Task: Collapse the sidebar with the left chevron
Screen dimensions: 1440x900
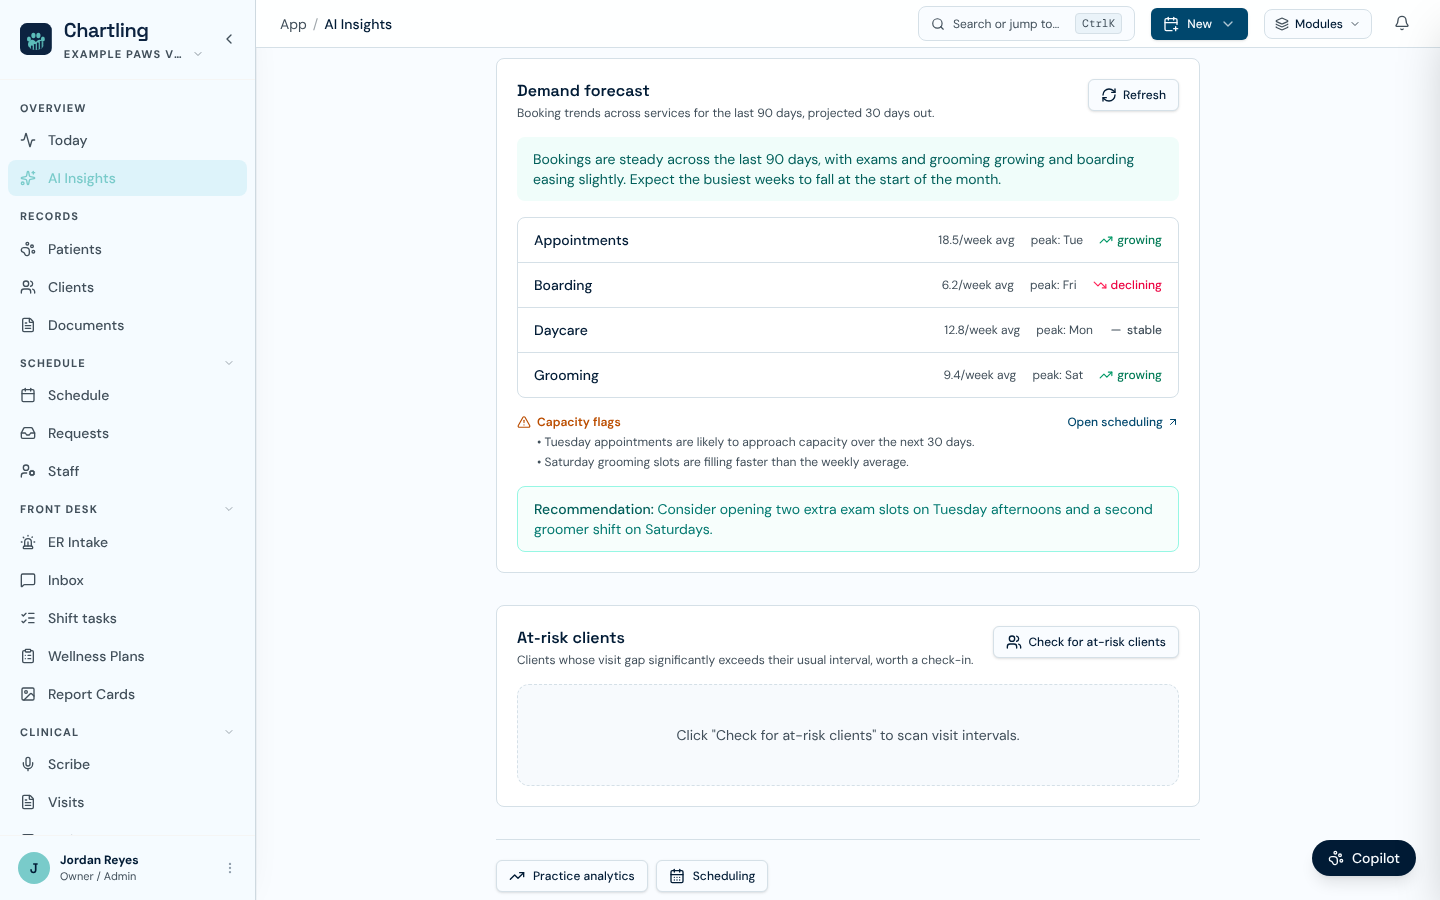Action: pyautogui.click(x=229, y=39)
